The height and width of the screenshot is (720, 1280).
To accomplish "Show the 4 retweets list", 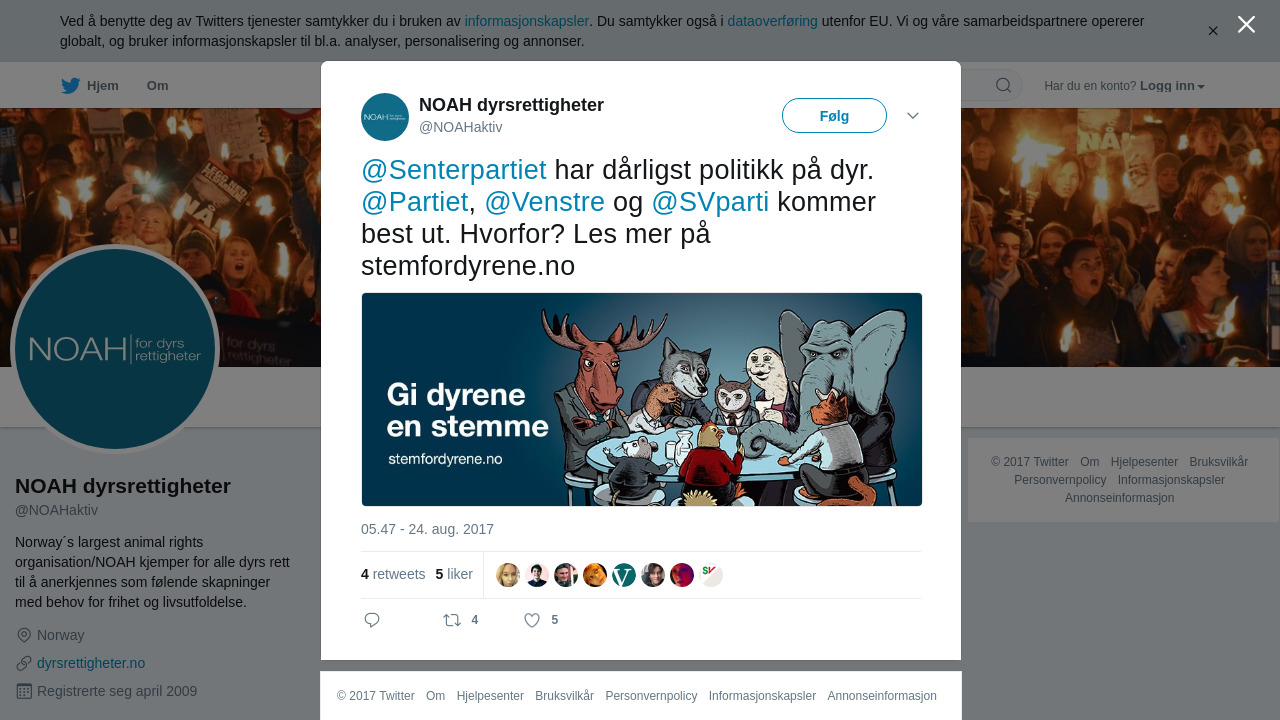I will tap(393, 574).
